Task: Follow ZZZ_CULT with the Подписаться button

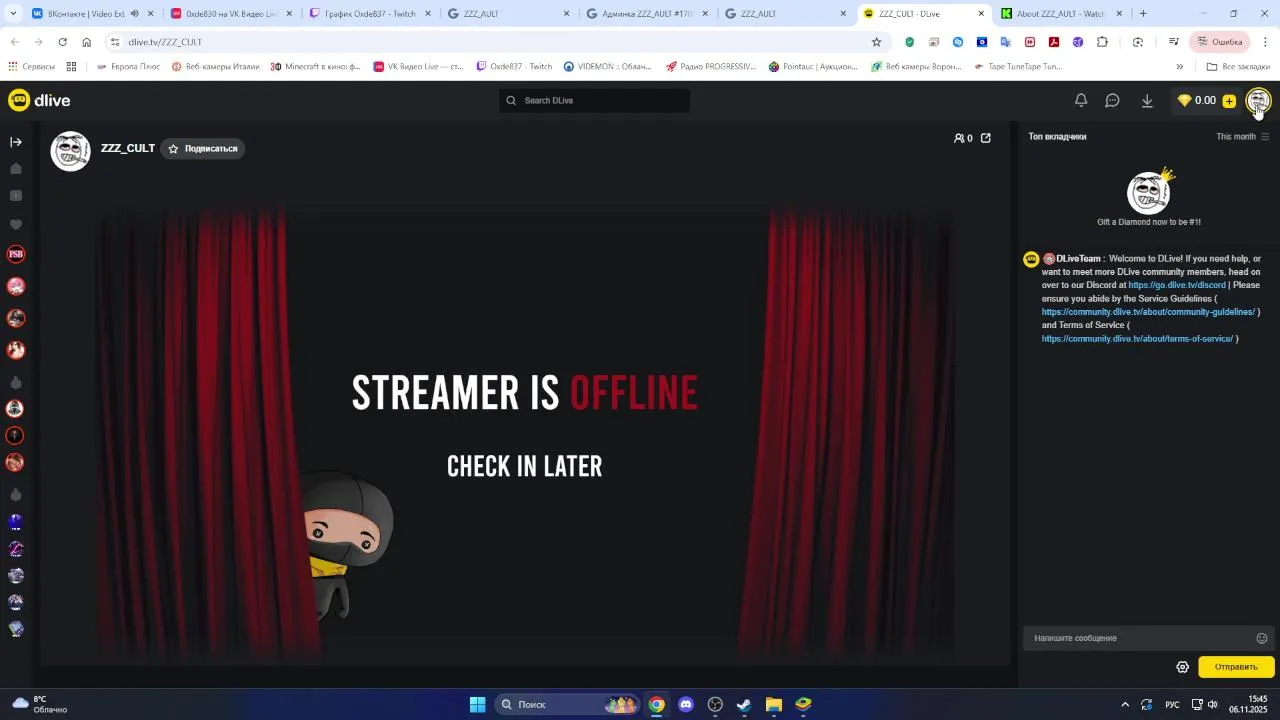Action: [x=203, y=148]
